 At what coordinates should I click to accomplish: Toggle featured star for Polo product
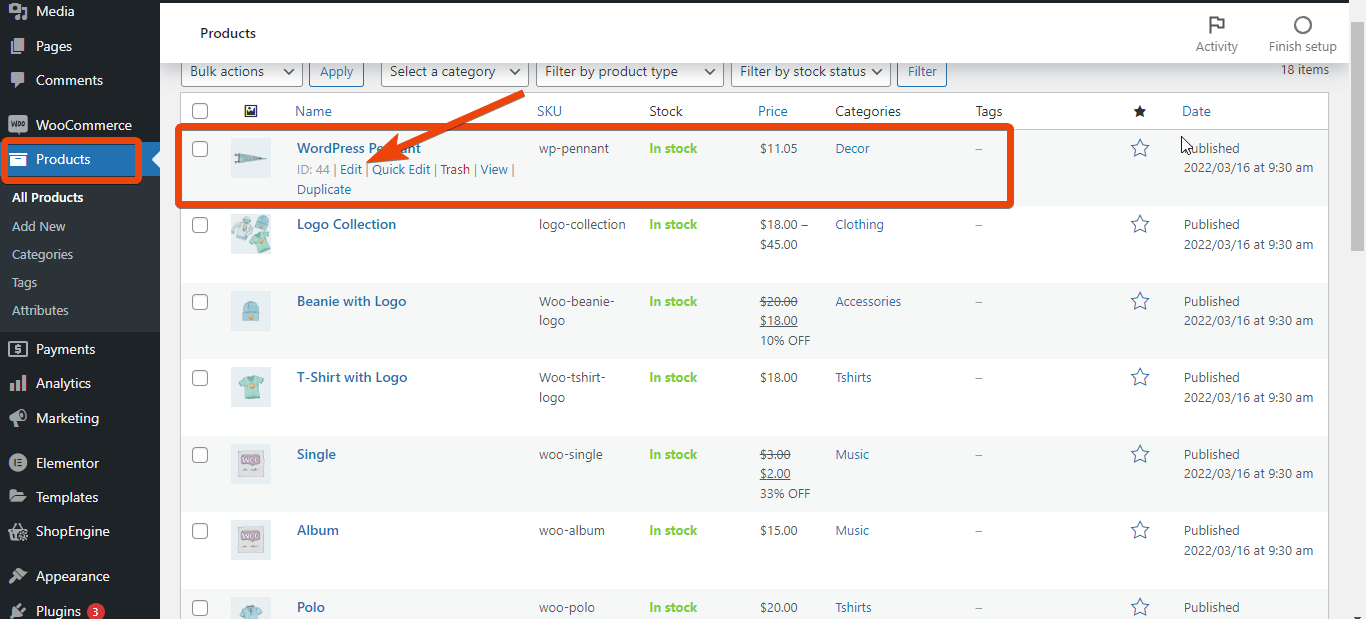coord(1140,607)
